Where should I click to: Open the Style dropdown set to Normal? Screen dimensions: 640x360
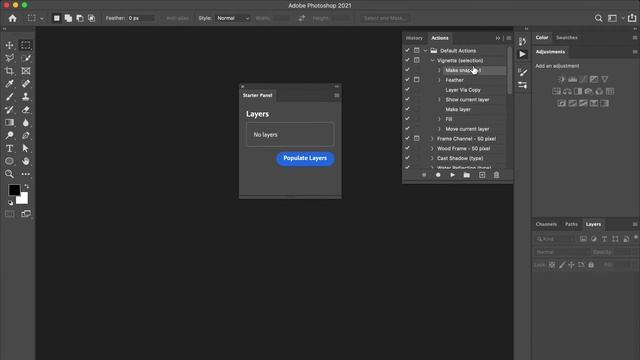pyautogui.click(x=233, y=18)
